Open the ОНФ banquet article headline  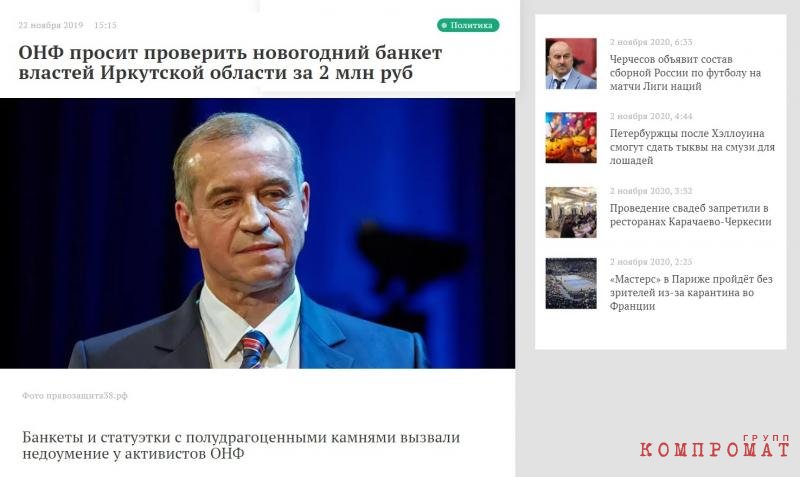point(230,63)
